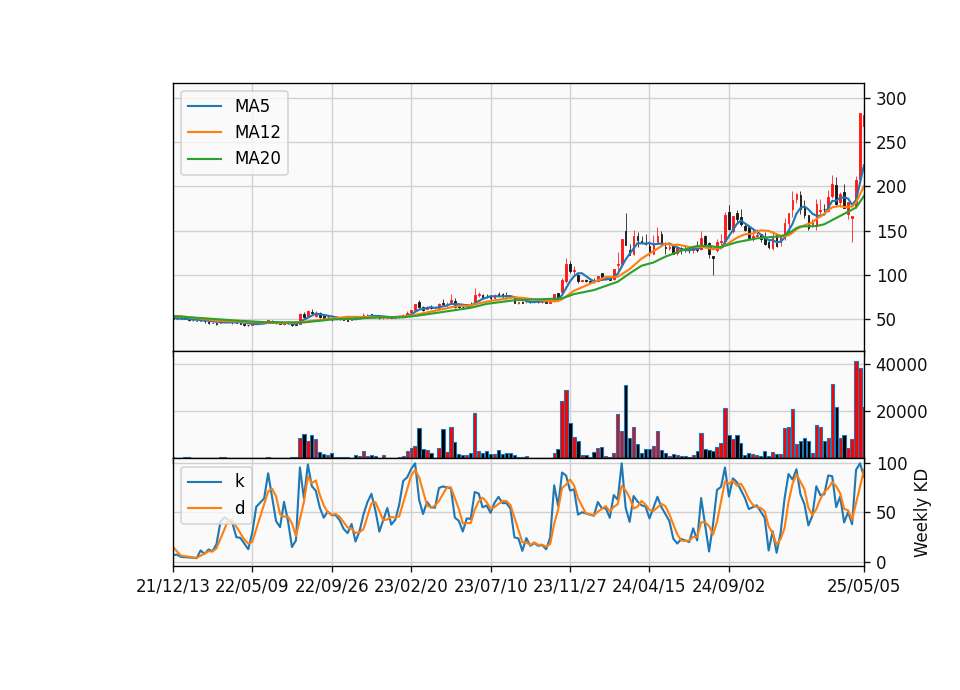960x690 pixels.
Task: Click the 24/04/15 date label
Action: (x=648, y=586)
